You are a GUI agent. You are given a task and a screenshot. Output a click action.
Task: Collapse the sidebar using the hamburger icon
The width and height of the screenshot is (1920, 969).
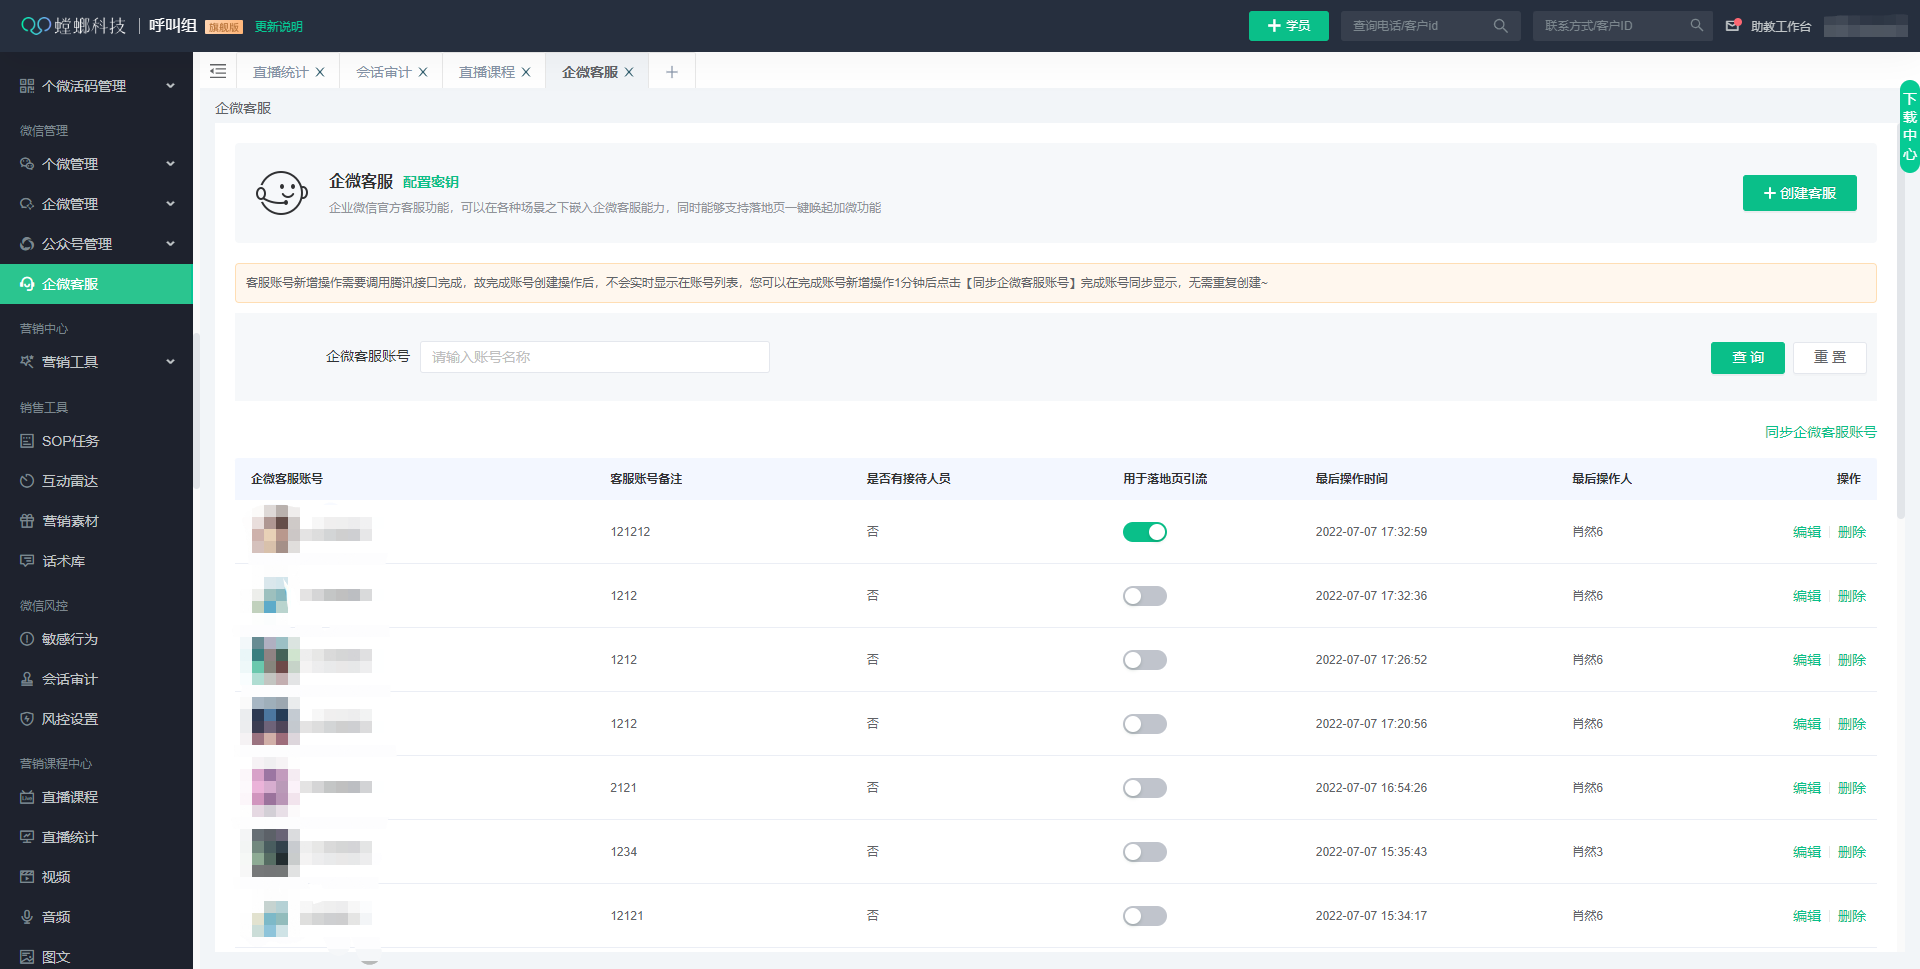218,71
